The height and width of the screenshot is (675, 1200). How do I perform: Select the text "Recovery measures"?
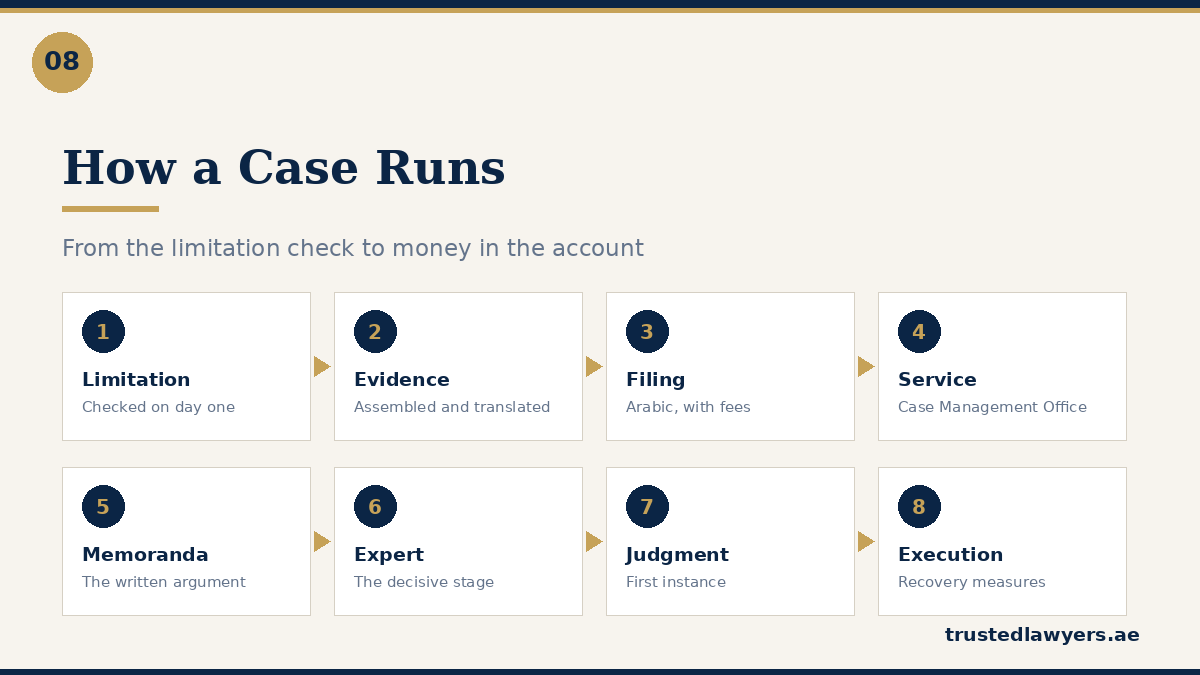pos(972,582)
